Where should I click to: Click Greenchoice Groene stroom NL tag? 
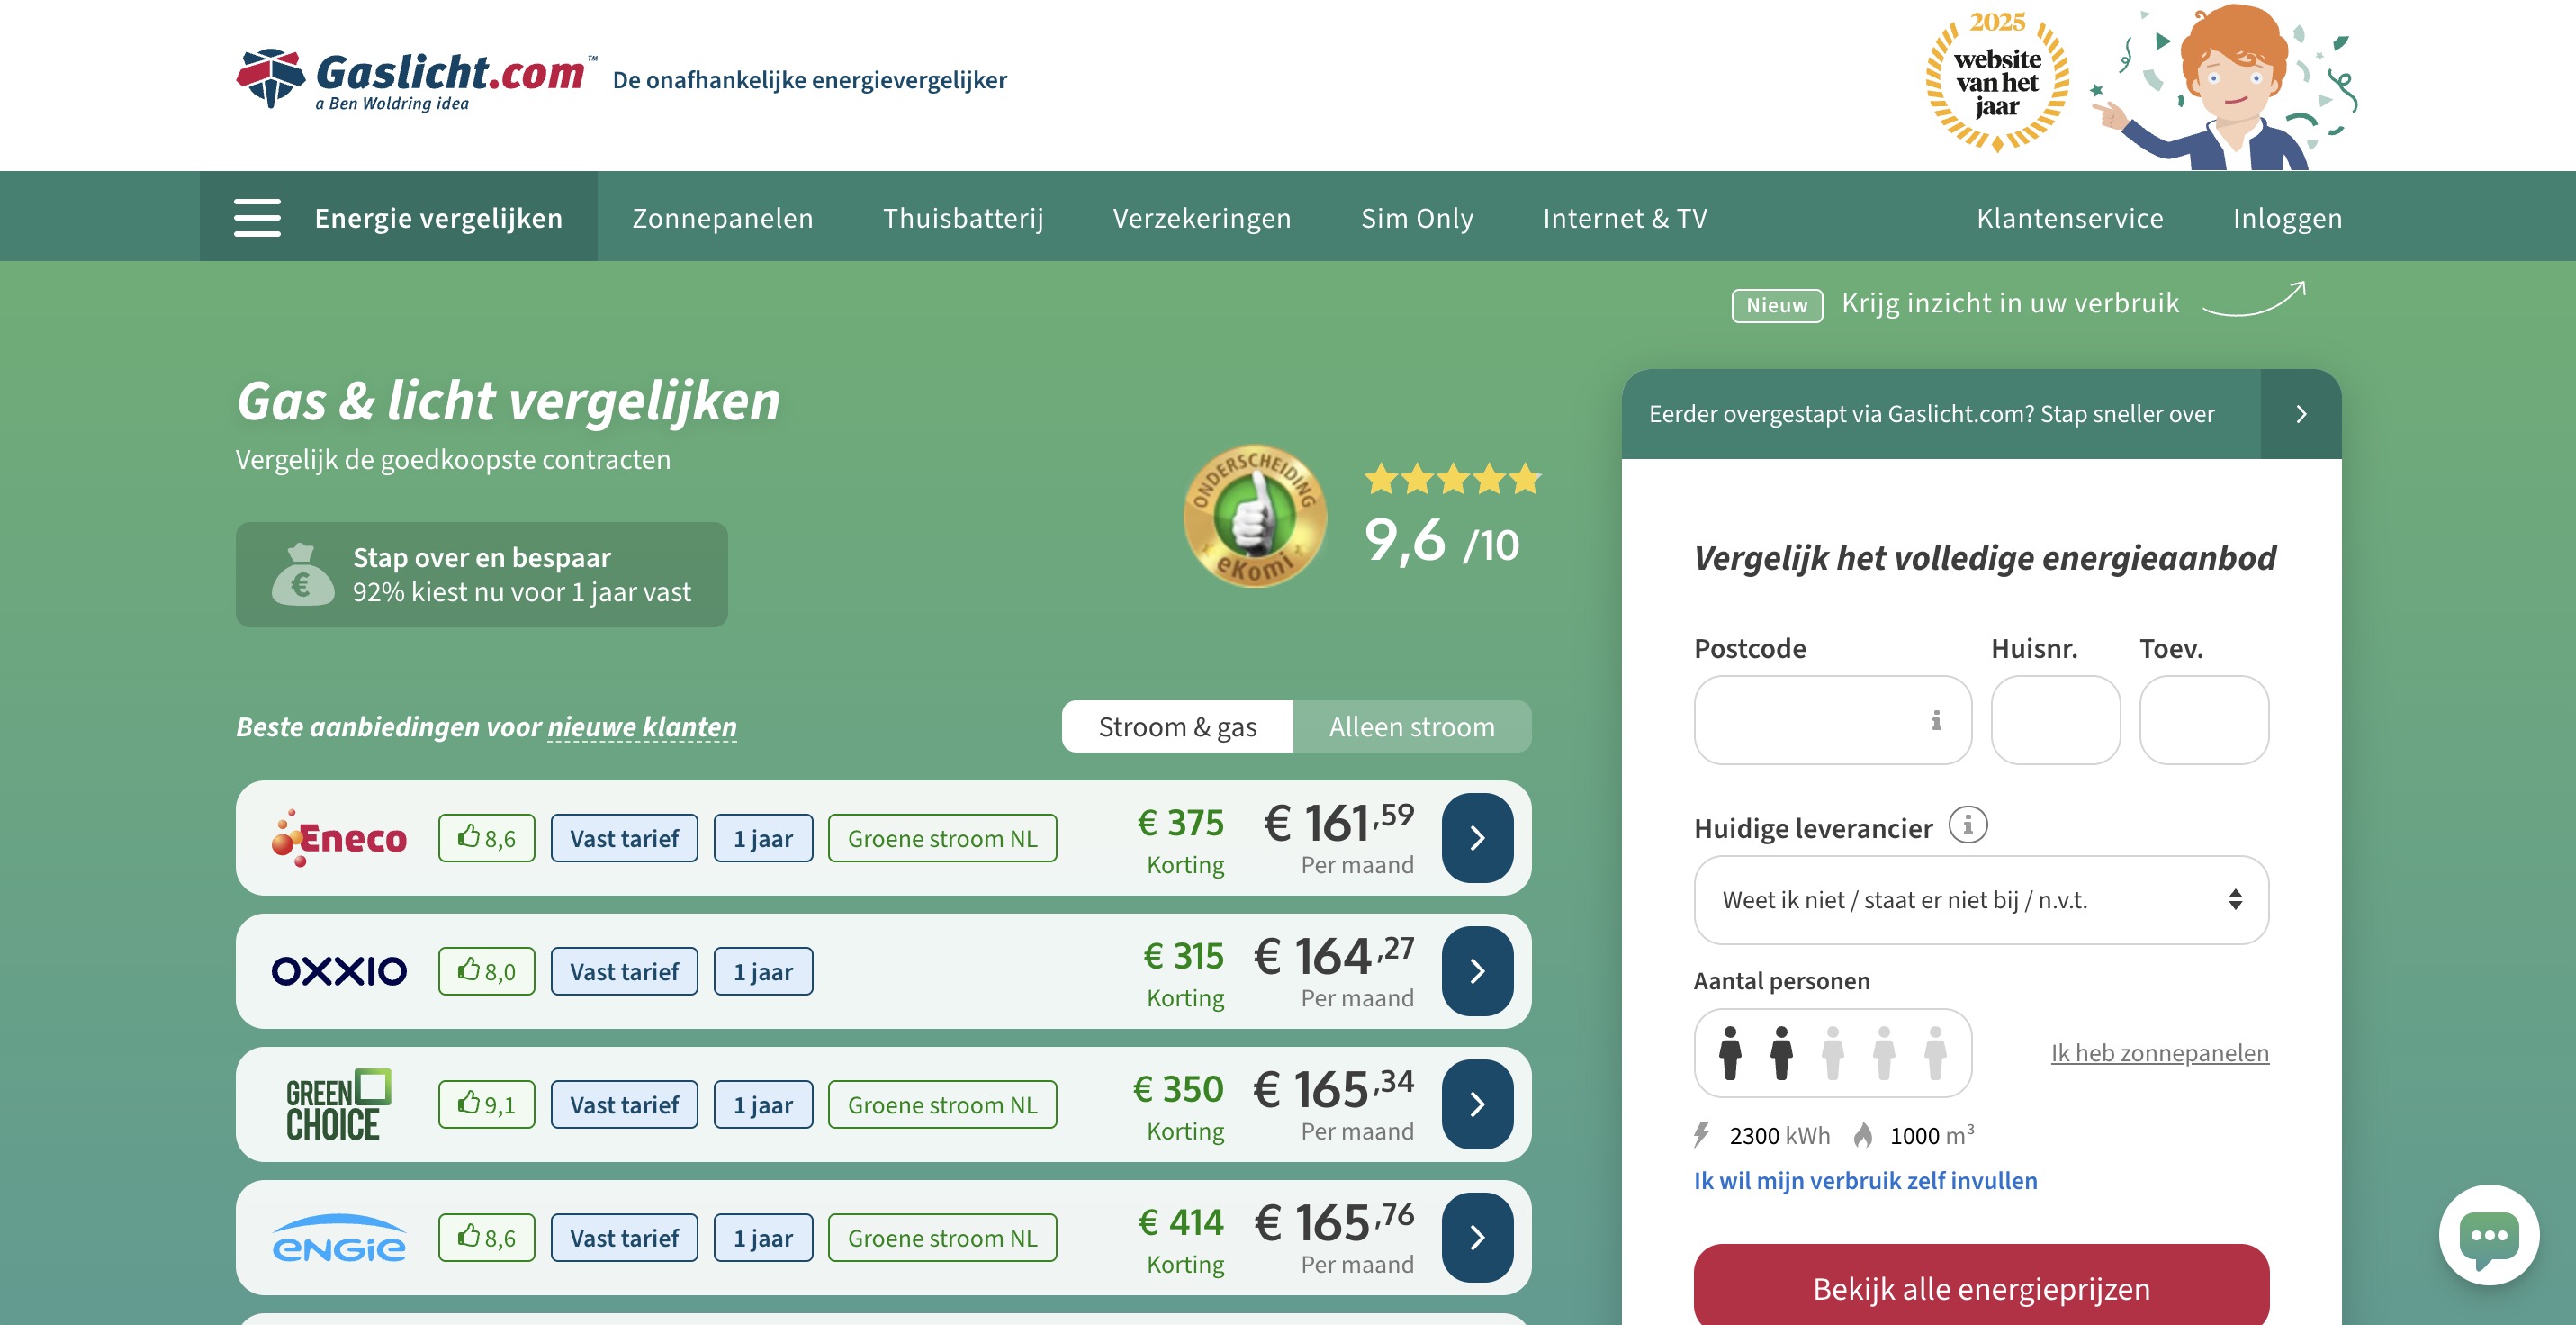(x=942, y=1104)
